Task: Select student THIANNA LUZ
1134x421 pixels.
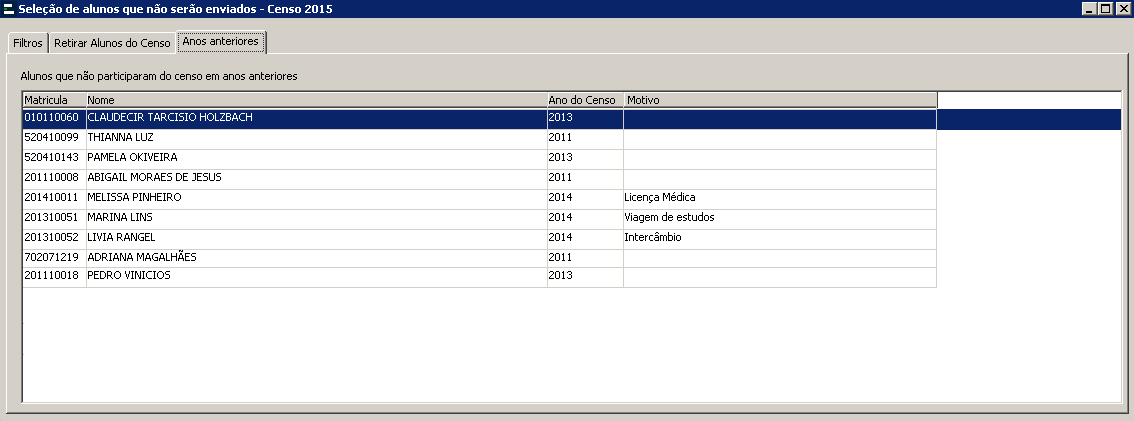Action: point(120,137)
